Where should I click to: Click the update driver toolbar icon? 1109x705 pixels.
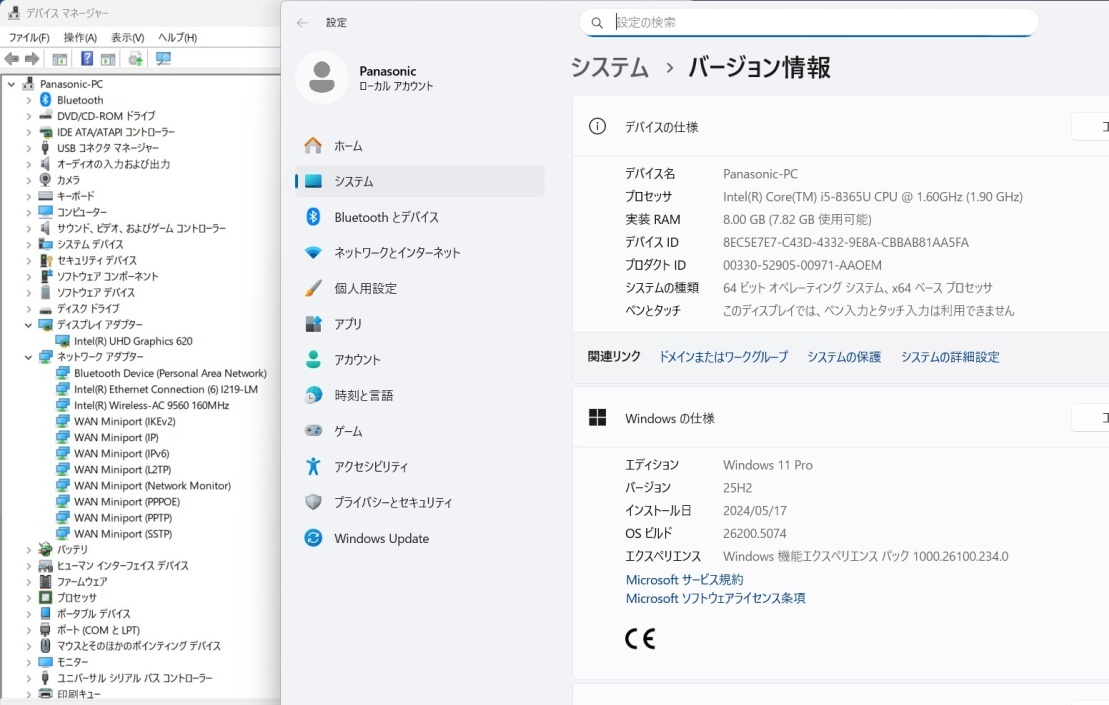click(135, 59)
